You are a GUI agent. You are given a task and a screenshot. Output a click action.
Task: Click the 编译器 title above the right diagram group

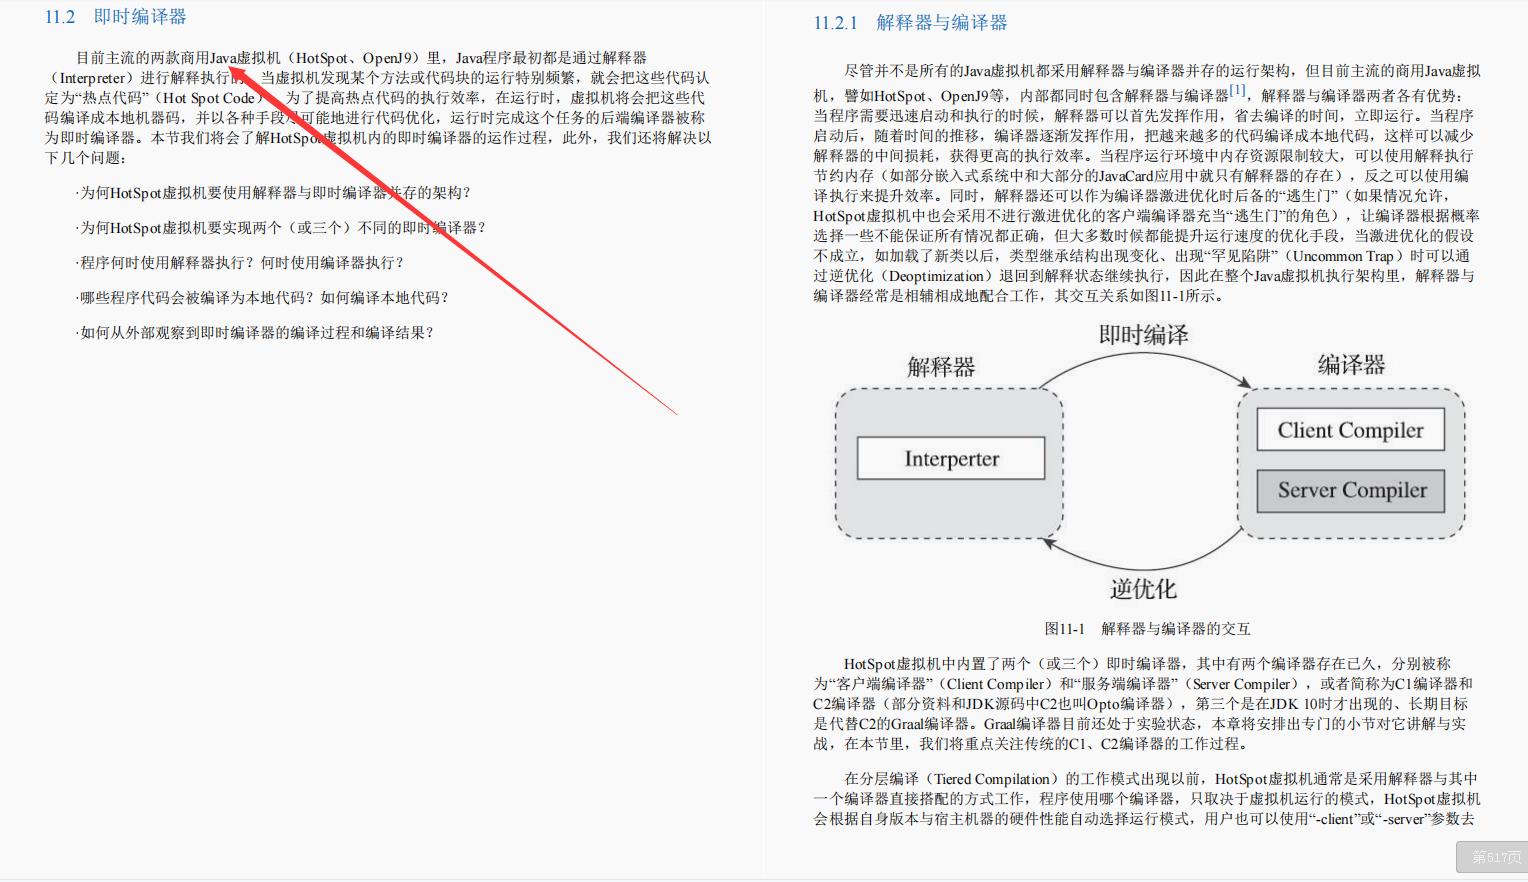[1351, 365]
